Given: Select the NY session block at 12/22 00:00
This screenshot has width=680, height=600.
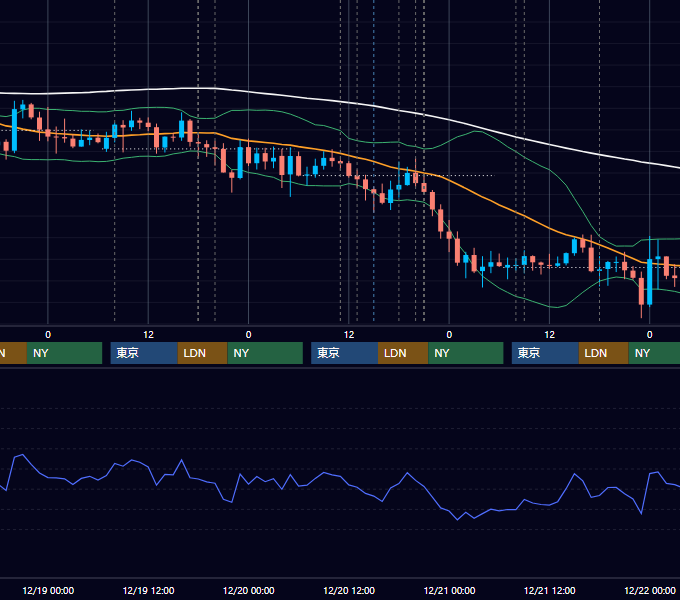Looking at the screenshot, I should (x=654, y=353).
